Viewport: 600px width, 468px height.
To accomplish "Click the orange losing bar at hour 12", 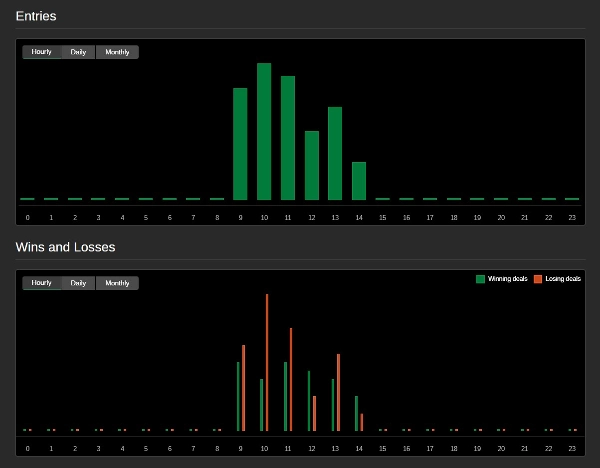I will (315, 413).
